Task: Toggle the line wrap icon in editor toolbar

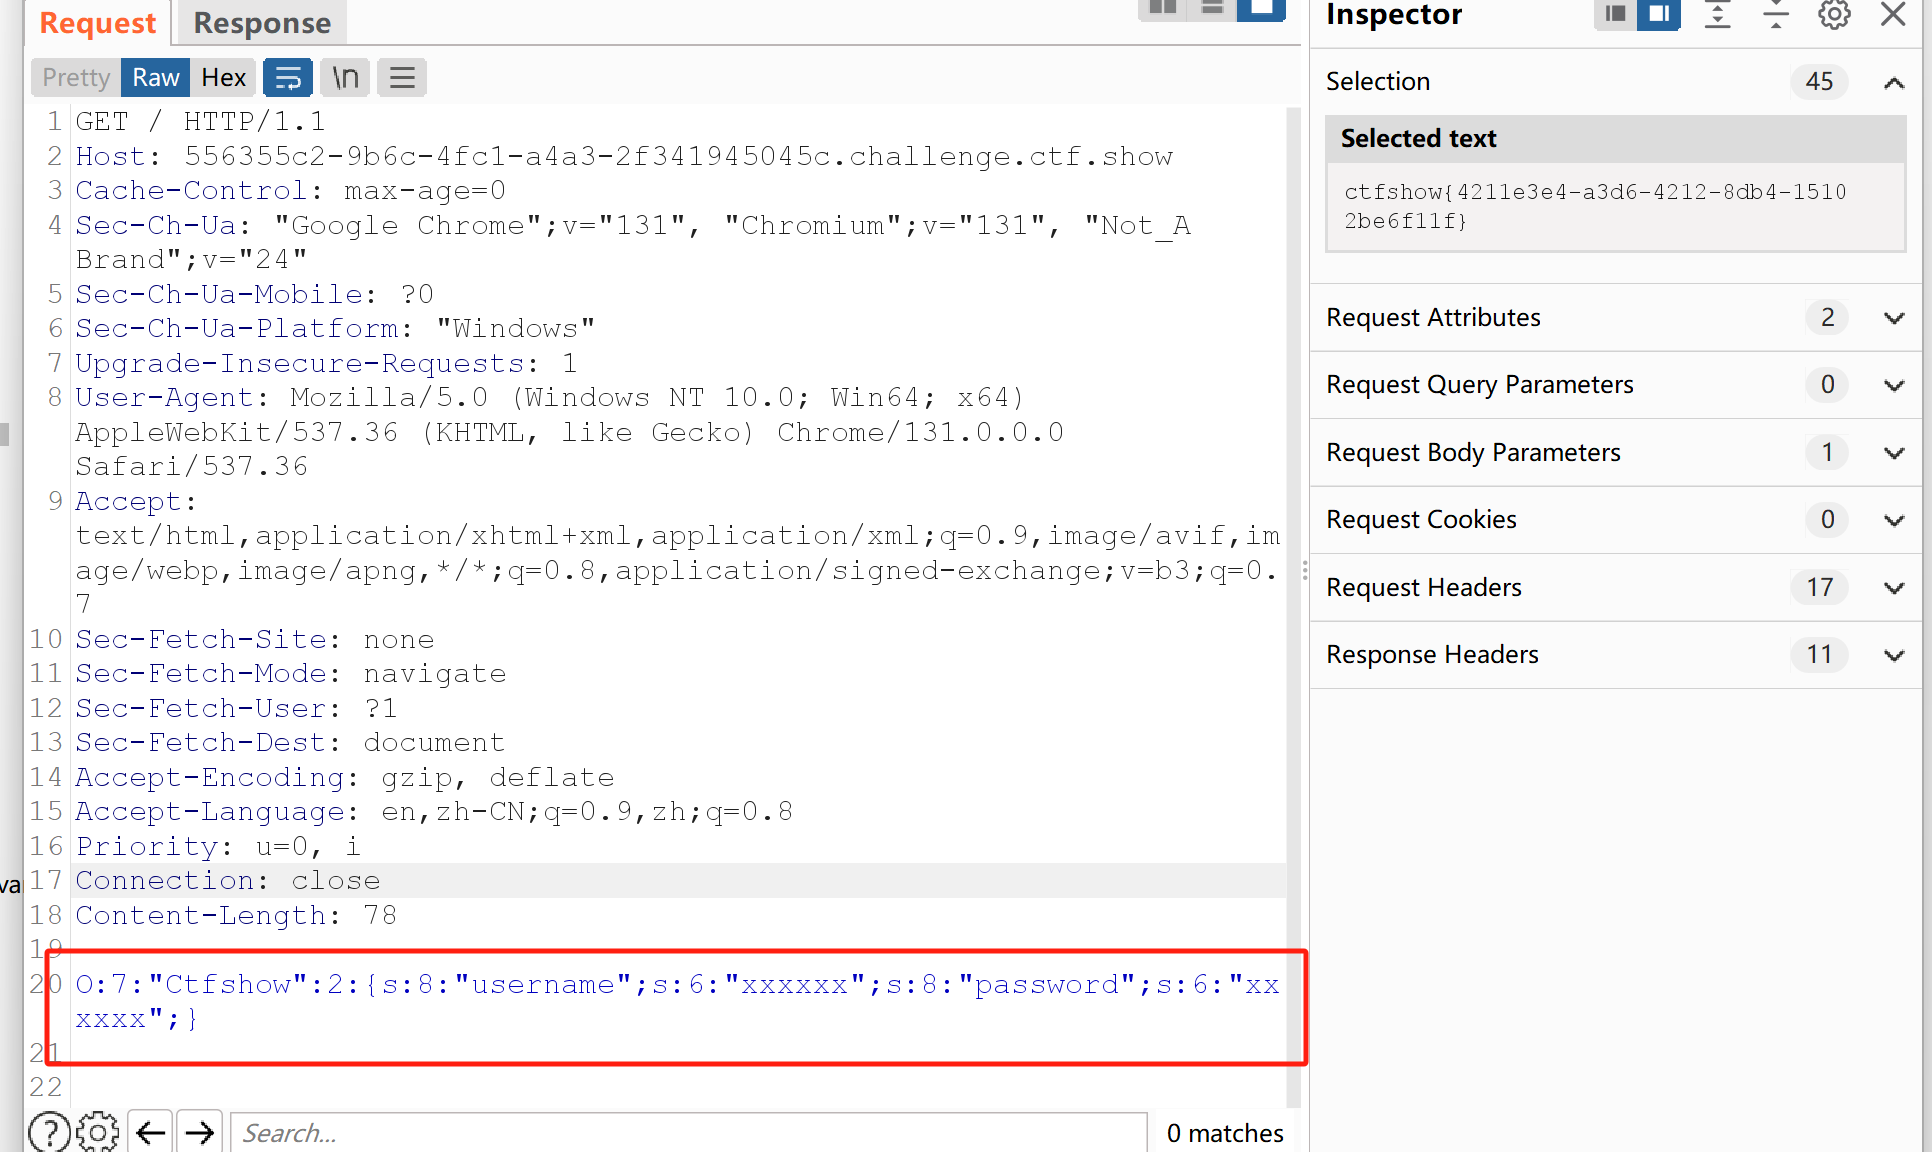Action: (x=288, y=78)
